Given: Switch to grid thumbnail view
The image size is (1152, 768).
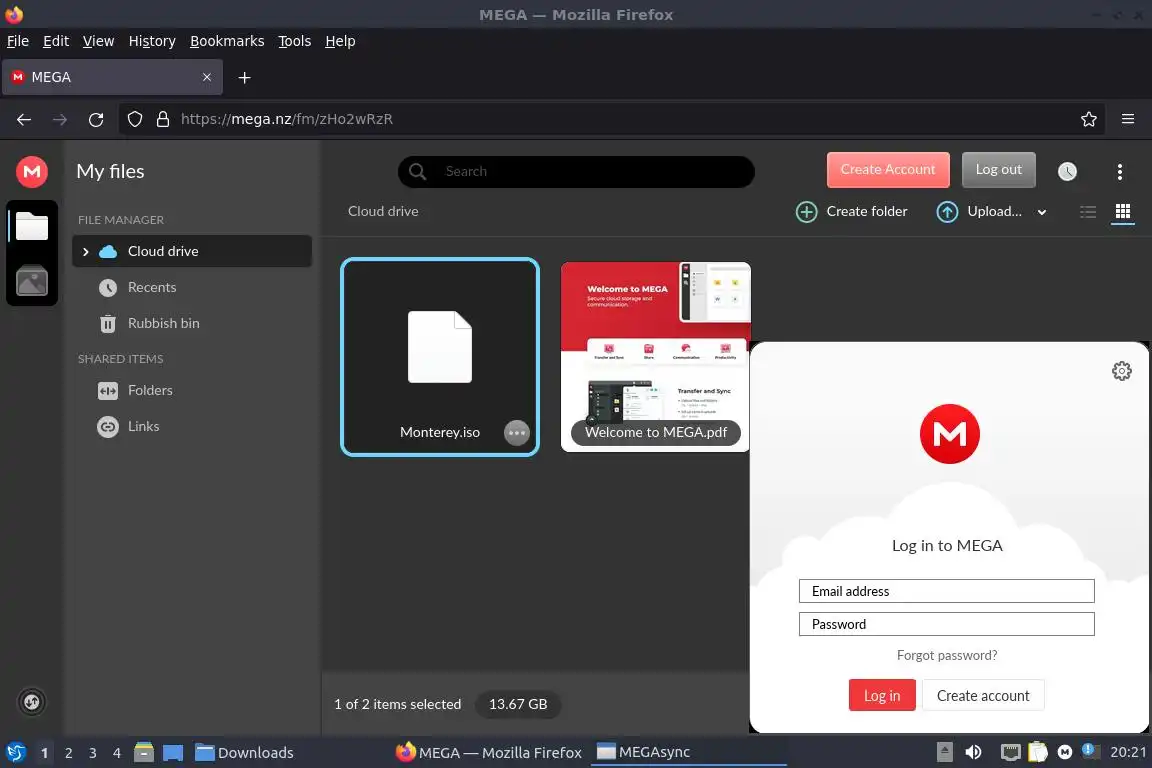Looking at the screenshot, I should tap(1123, 212).
